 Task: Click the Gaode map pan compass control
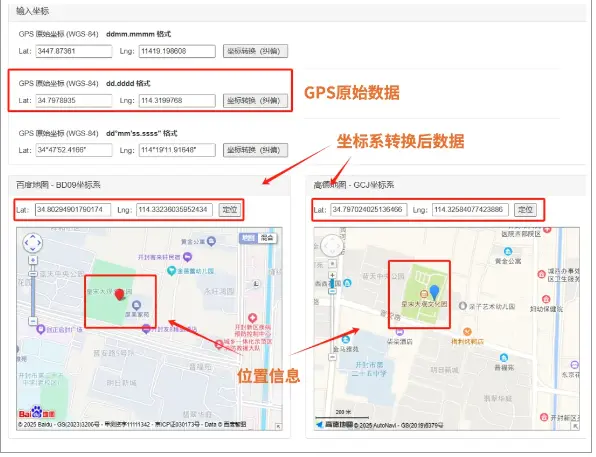pos(332,246)
